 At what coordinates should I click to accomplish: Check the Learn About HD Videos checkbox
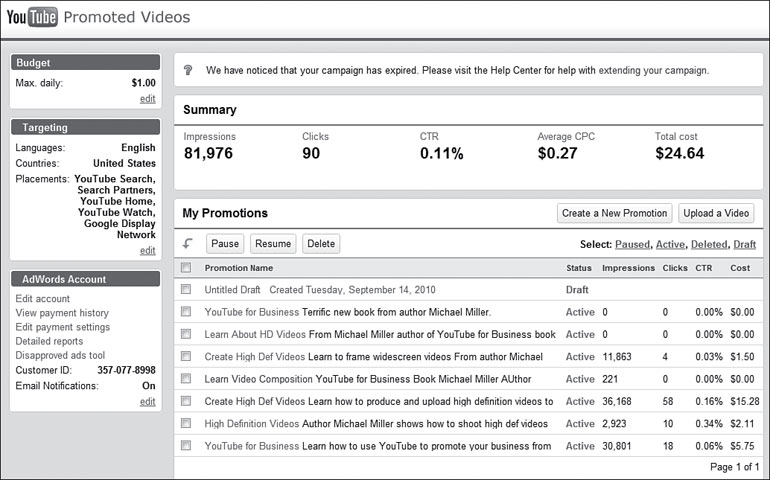(186, 334)
